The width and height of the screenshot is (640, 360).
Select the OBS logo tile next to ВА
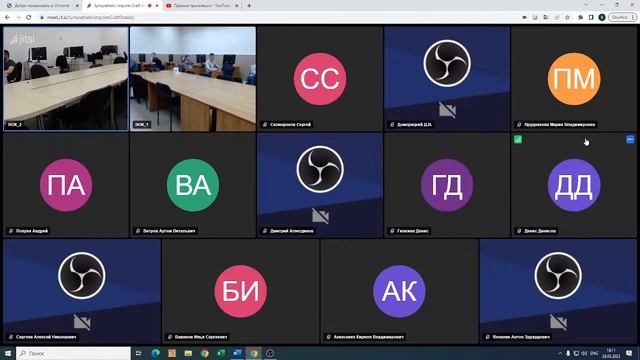pos(320,185)
